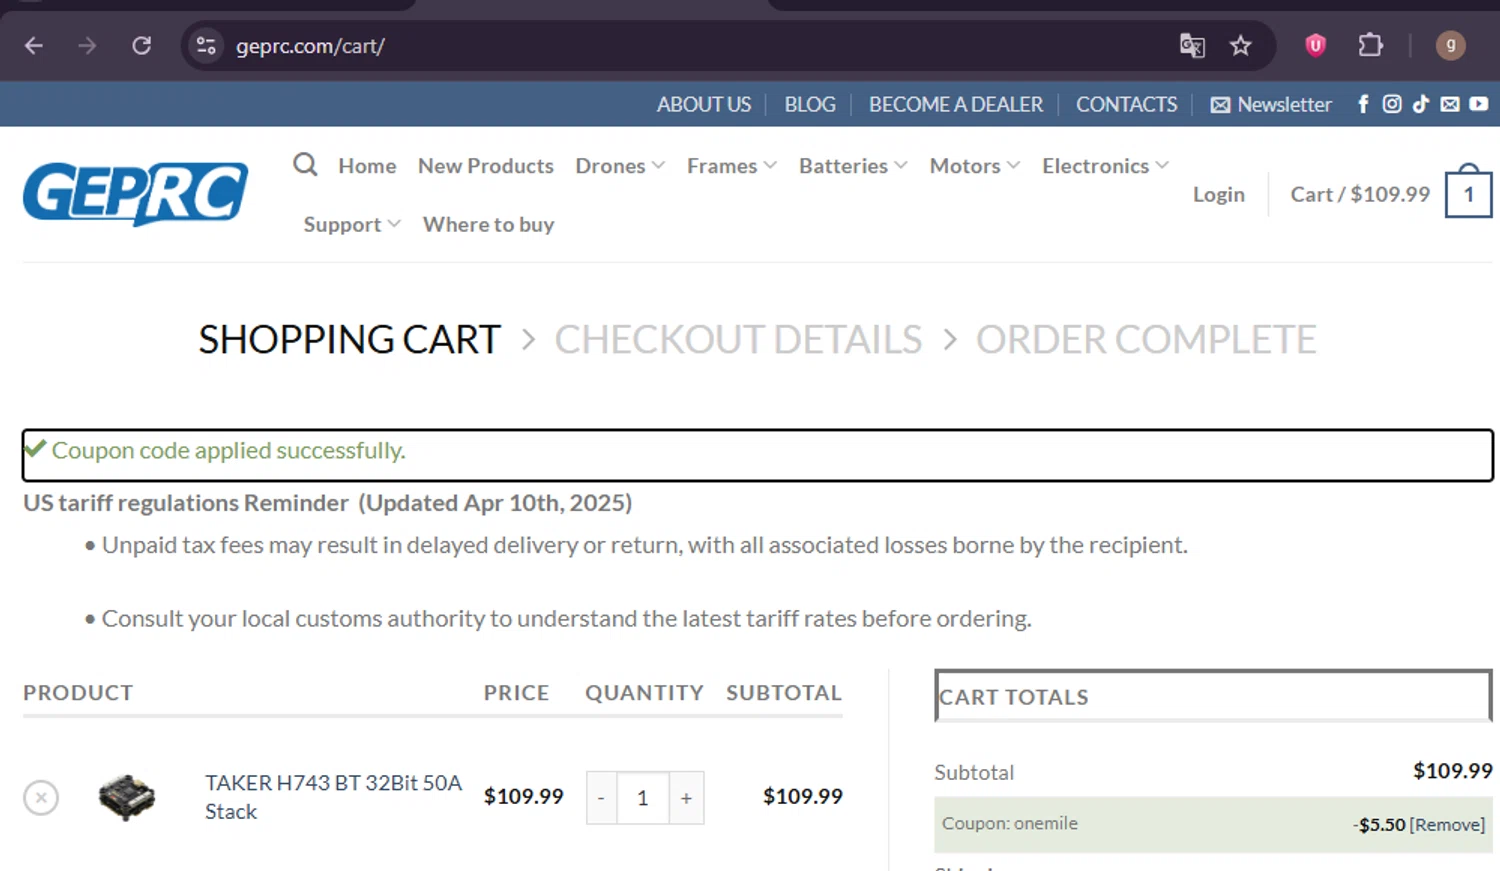Click the address bar URL geprc.com/cart/
Image resolution: width=1500 pixels, height=871 pixels.
tap(310, 46)
